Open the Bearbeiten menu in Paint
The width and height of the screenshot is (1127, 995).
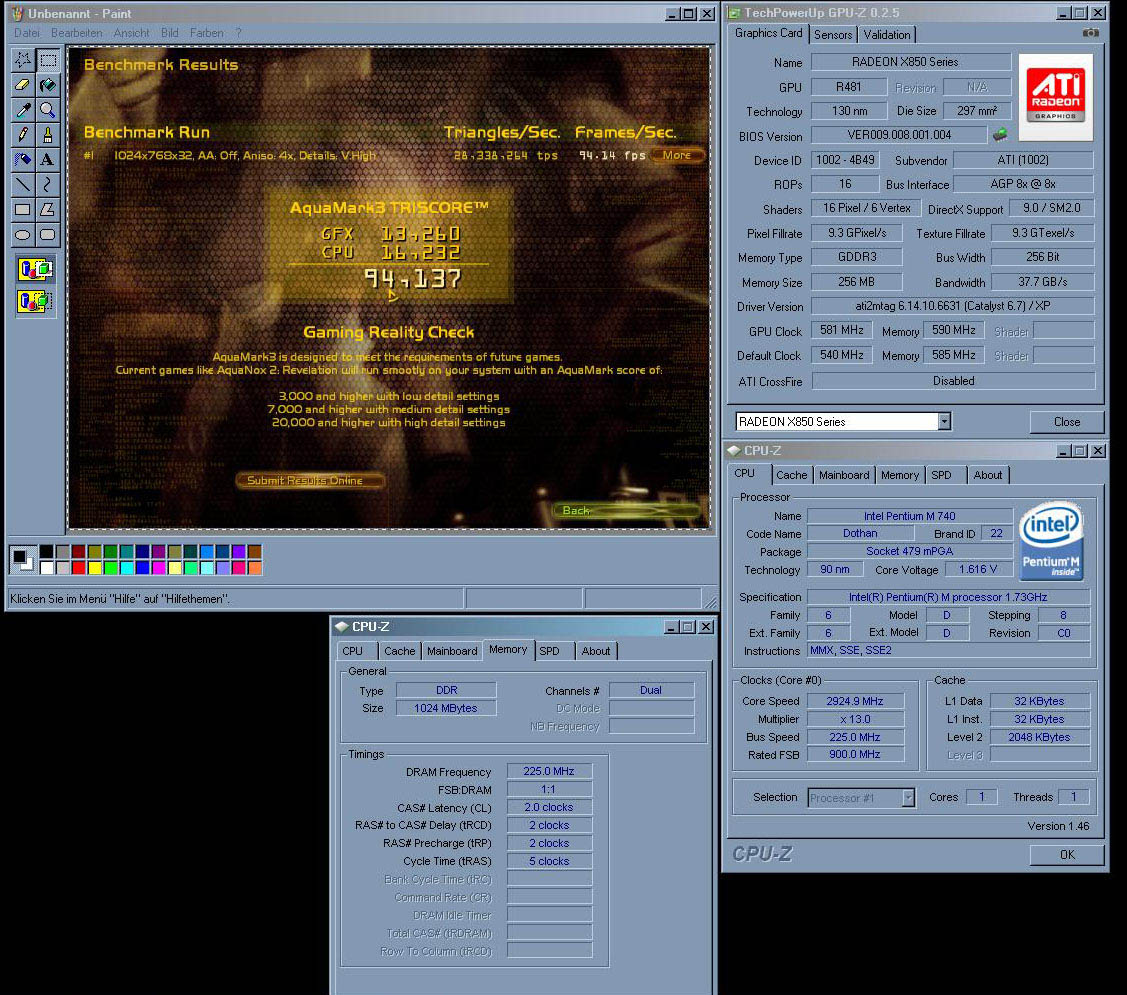pyautogui.click(x=76, y=33)
